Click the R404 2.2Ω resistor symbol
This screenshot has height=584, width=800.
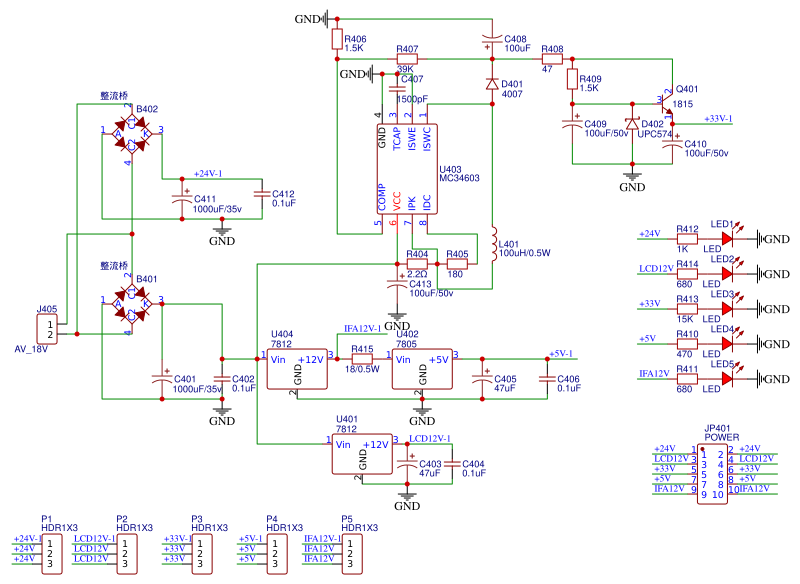pyautogui.click(x=417, y=264)
